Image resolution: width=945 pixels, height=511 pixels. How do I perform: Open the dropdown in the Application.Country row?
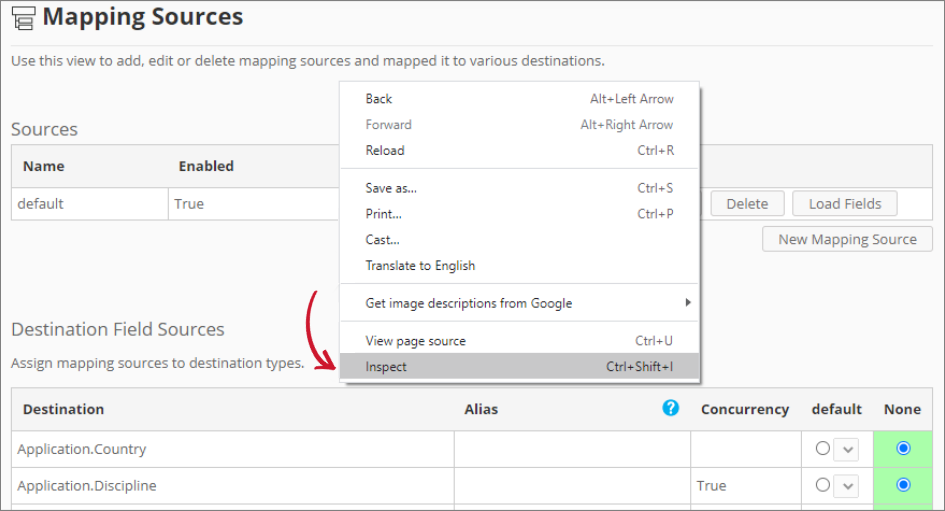pos(847,450)
